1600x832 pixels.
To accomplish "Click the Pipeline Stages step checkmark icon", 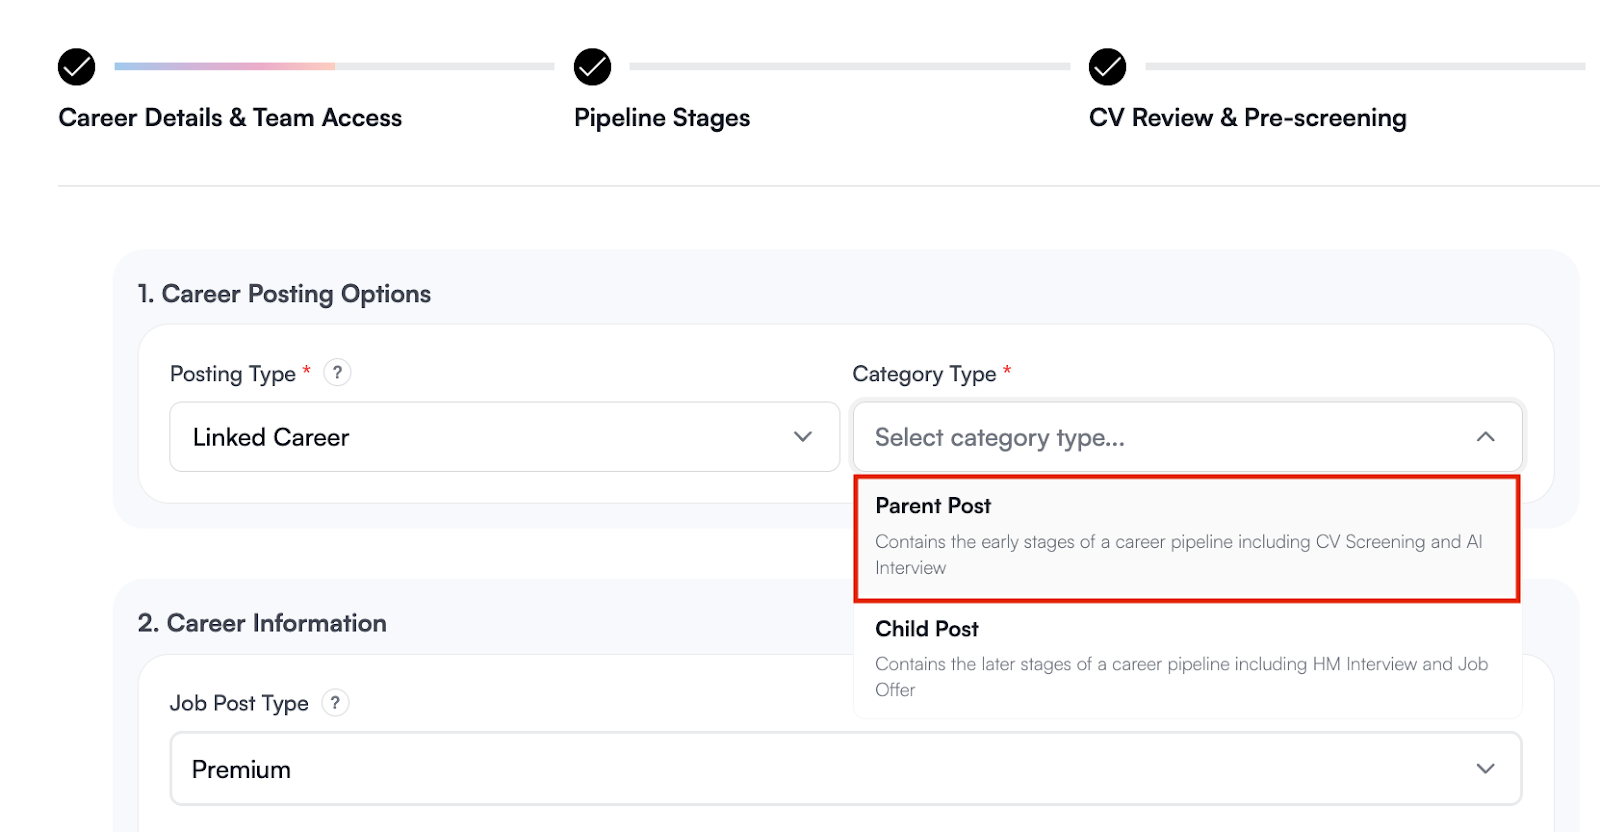I will (x=592, y=67).
